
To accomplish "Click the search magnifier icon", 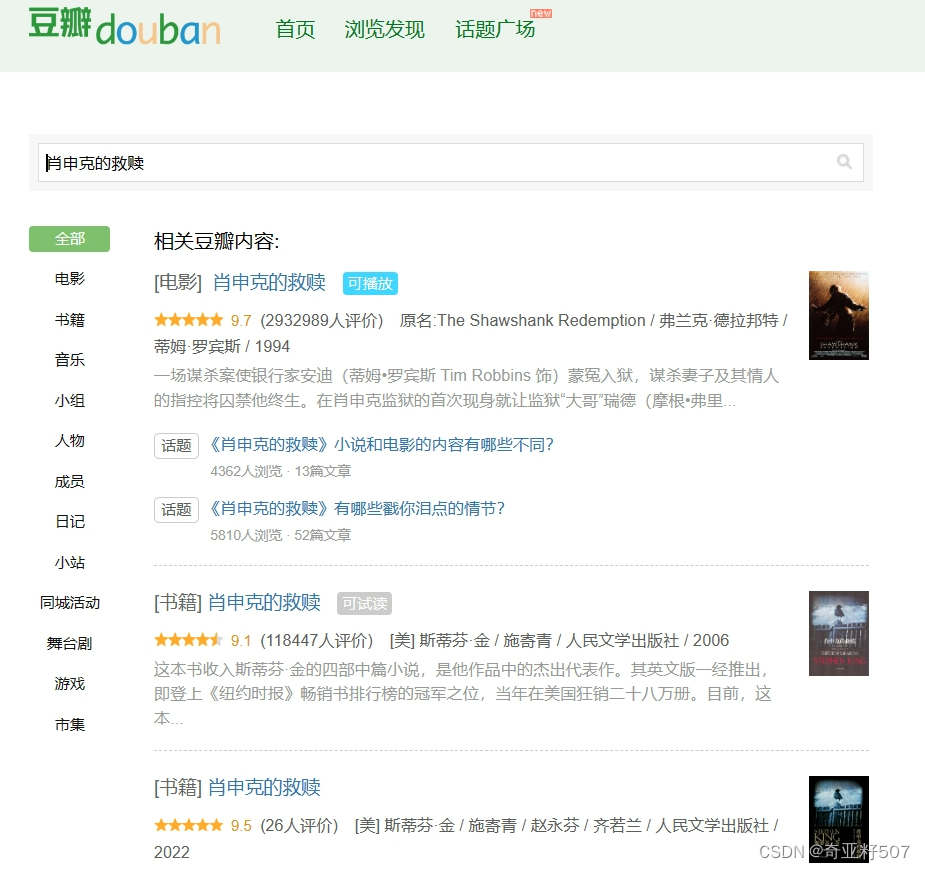I will 844,162.
